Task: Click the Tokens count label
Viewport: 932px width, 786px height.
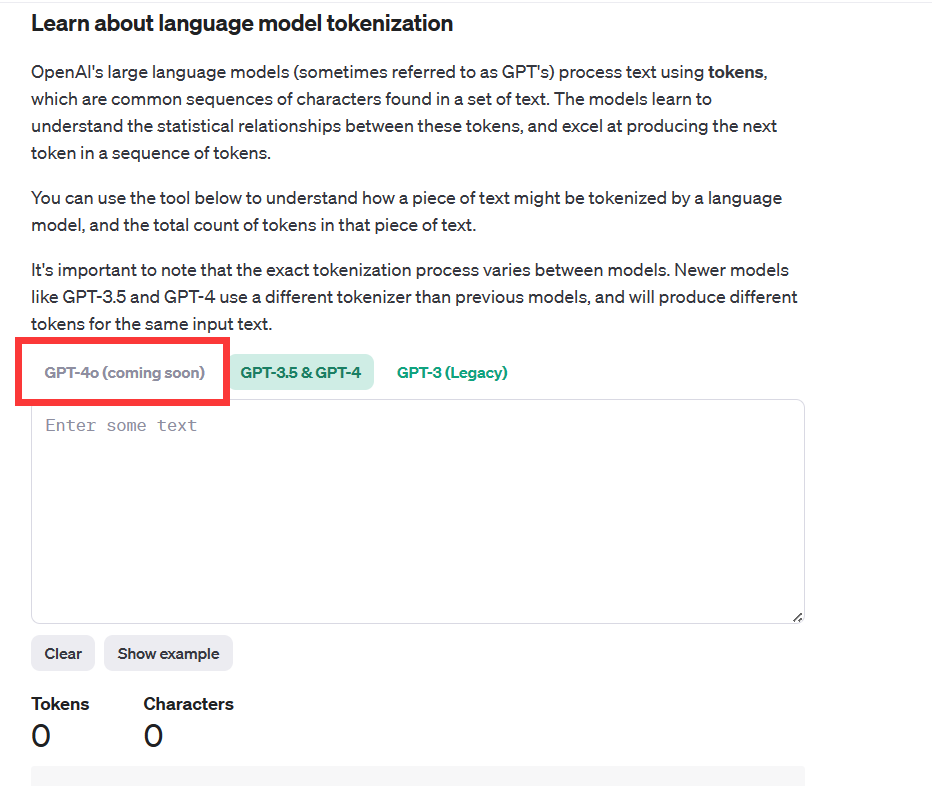Action: [60, 704]
